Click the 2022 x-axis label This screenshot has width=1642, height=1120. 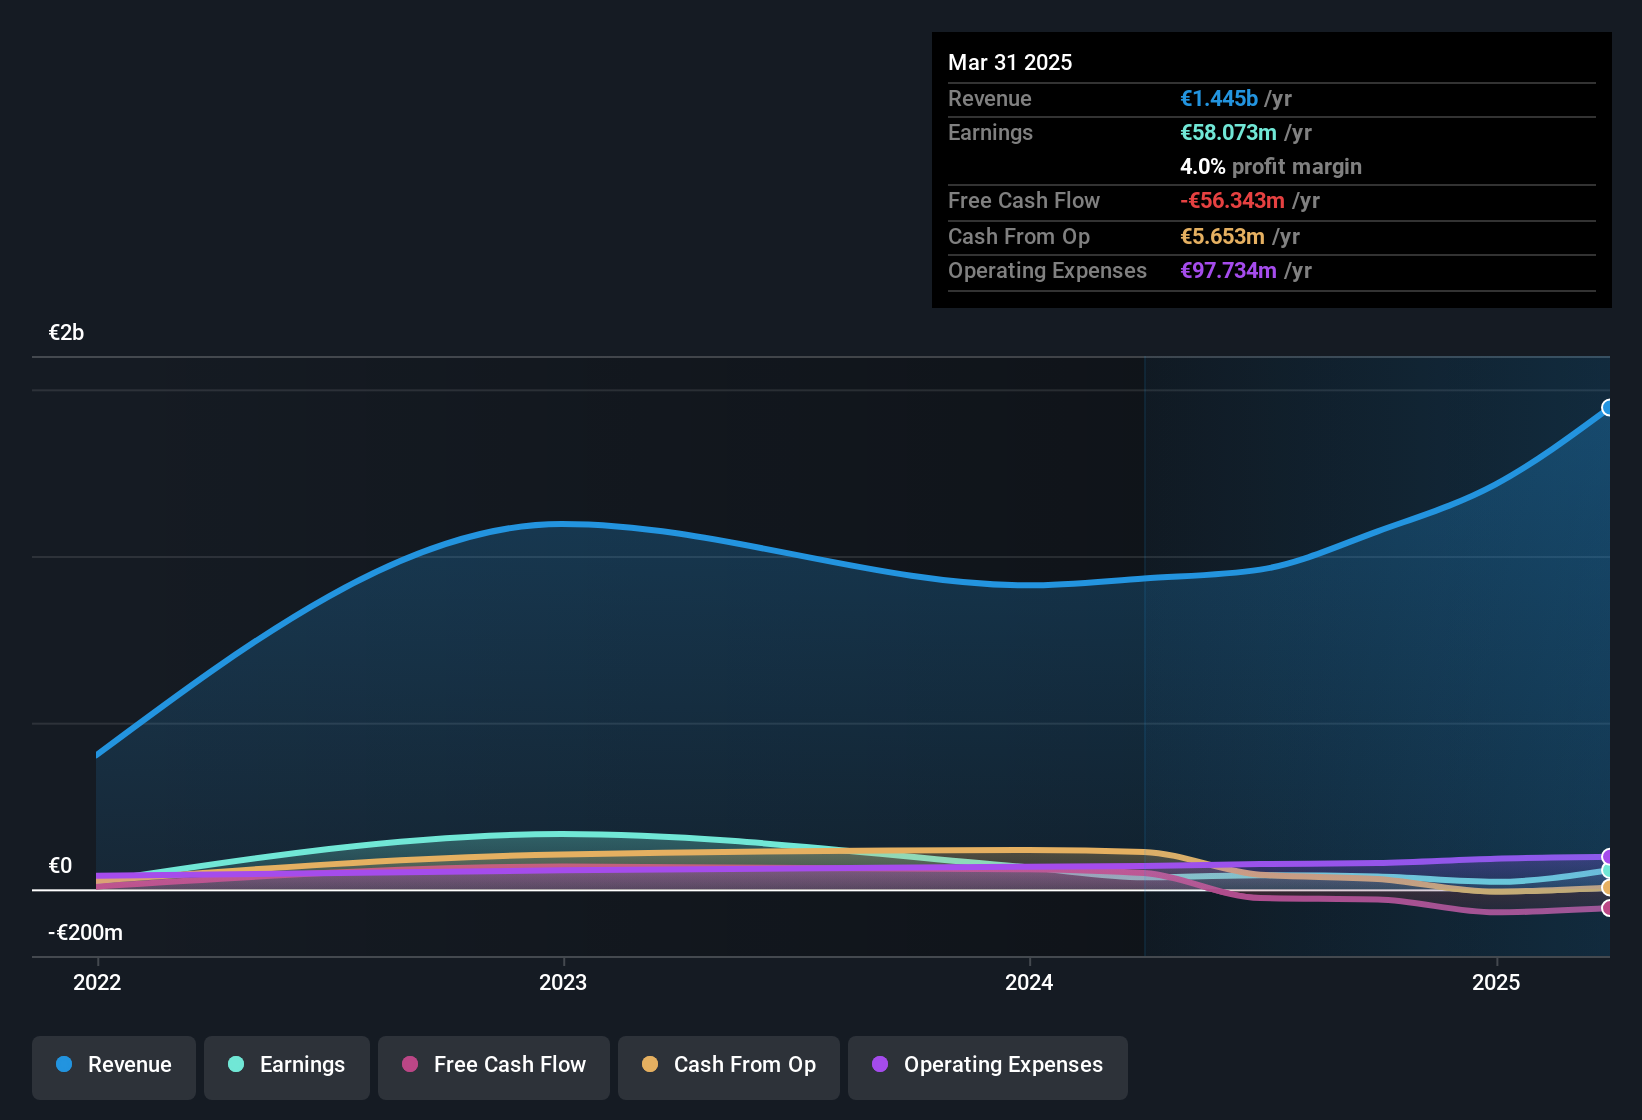click(x=97, y=982)
